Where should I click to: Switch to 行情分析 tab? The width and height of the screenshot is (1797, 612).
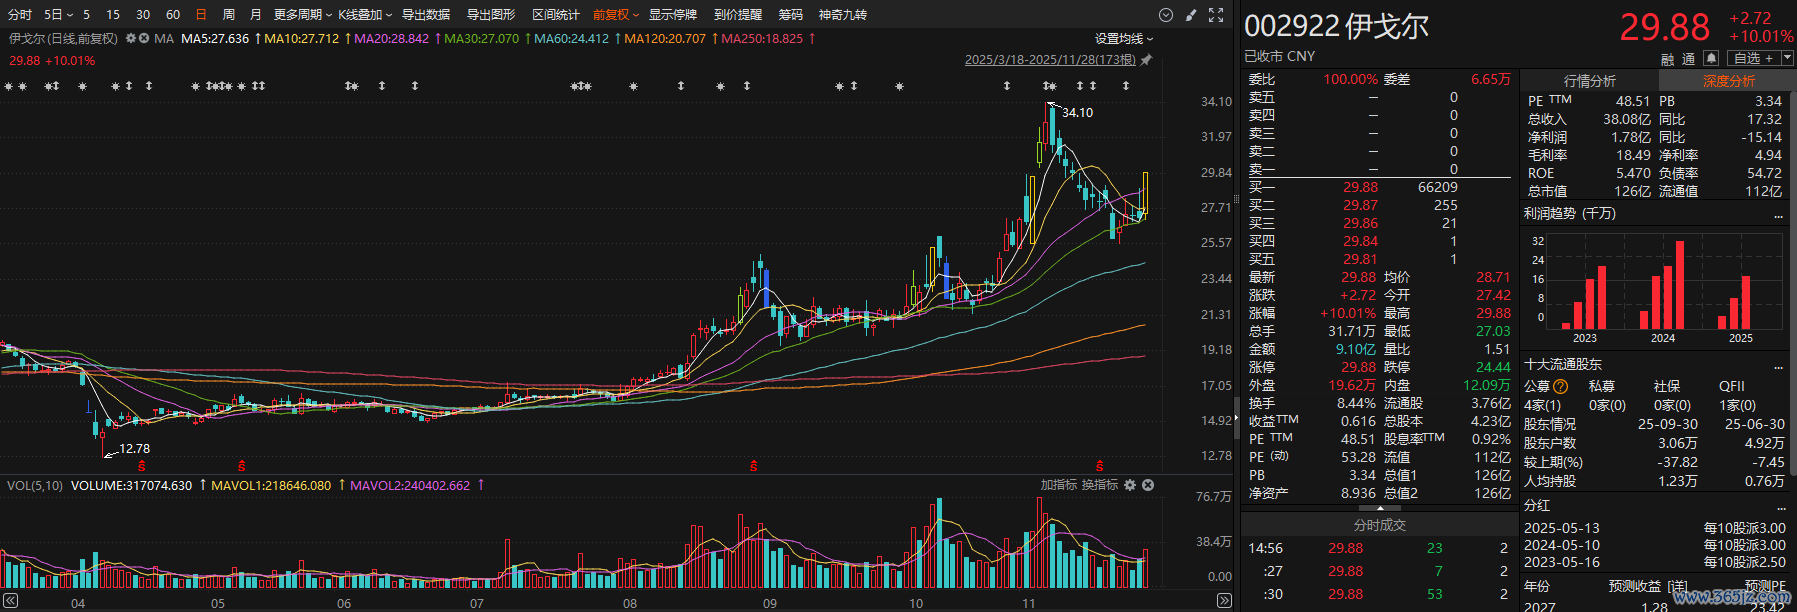point(1589,81)
